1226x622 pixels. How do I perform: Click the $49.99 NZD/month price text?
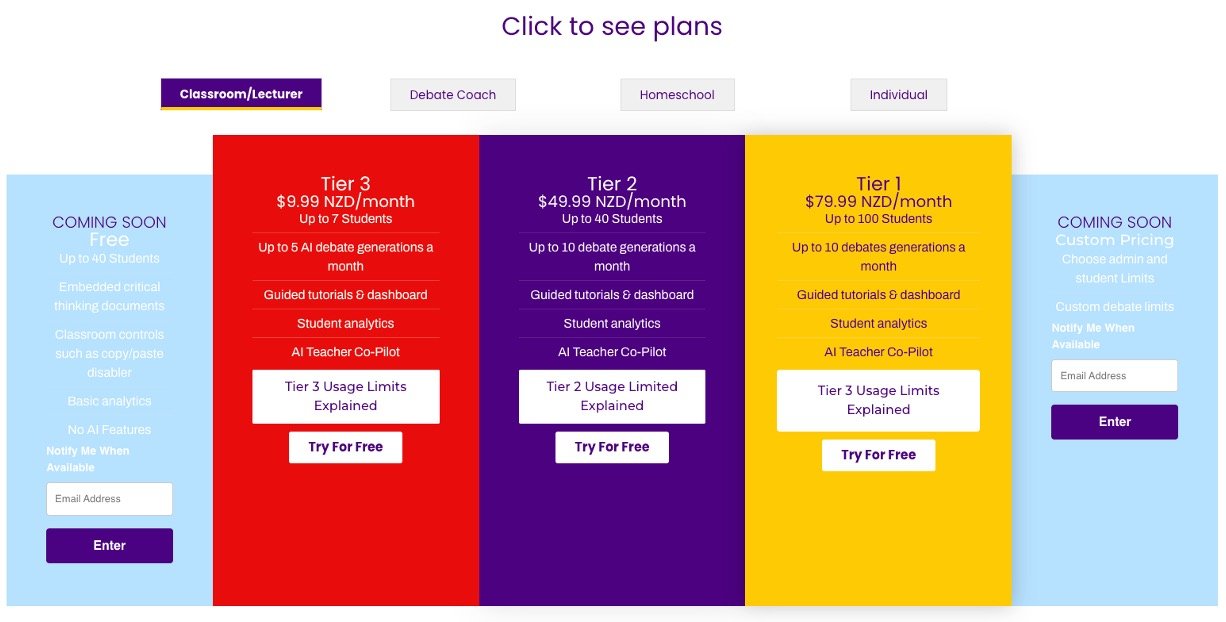612,202
